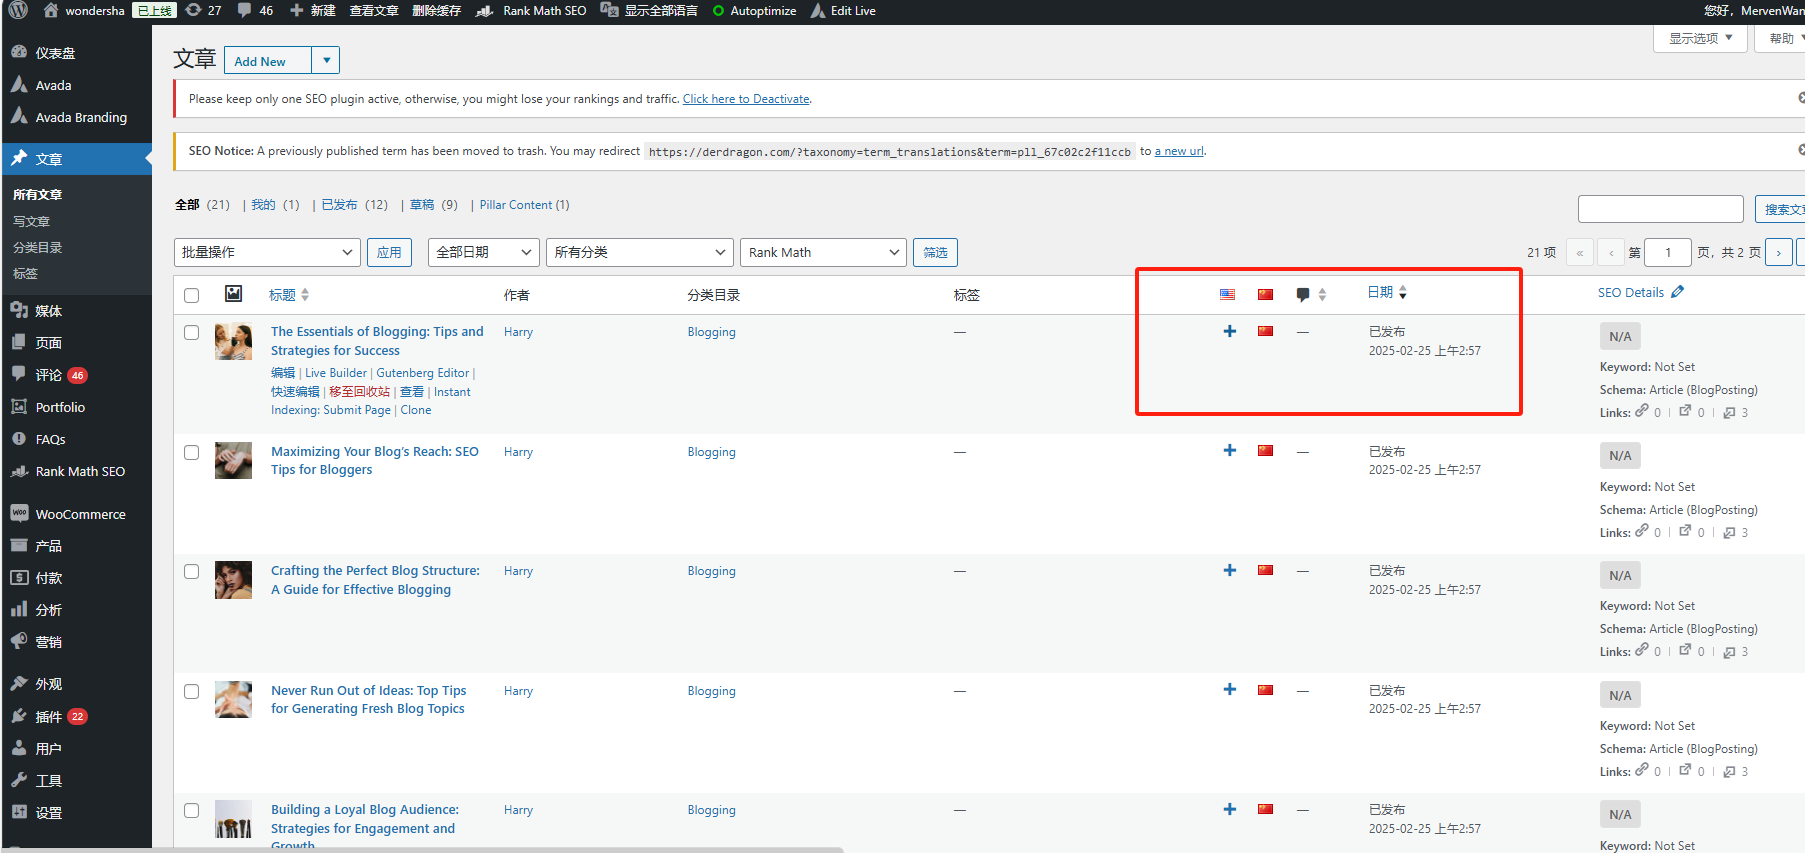1805x853 pixels.
Task: Add English translation for Never Run Out of Ideas
Action: click(x=1230, y=689)
